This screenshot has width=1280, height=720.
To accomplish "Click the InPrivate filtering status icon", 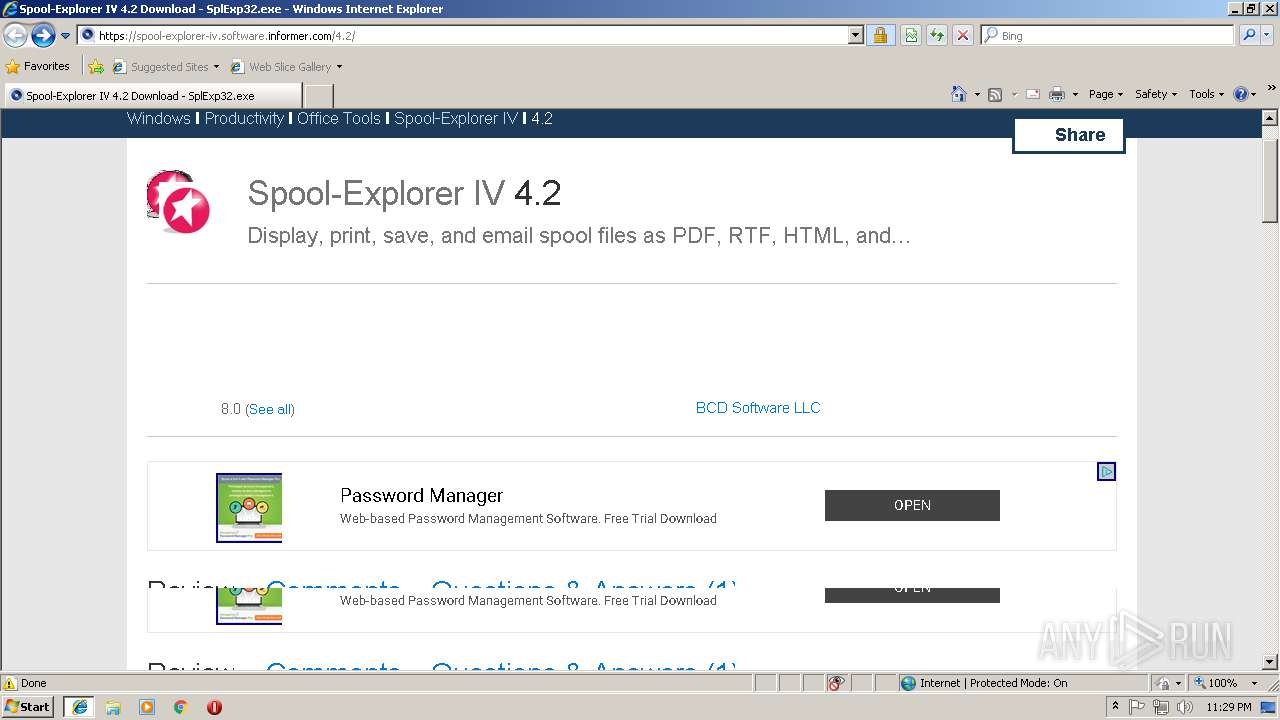I will [837, 683].
